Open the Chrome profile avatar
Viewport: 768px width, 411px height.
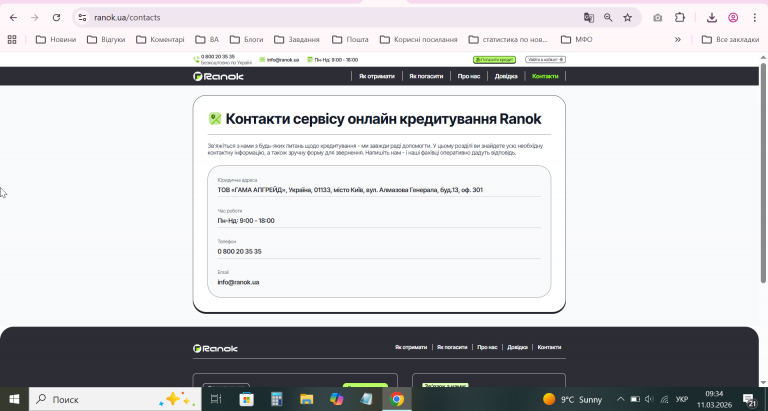(x=733, y=18)
